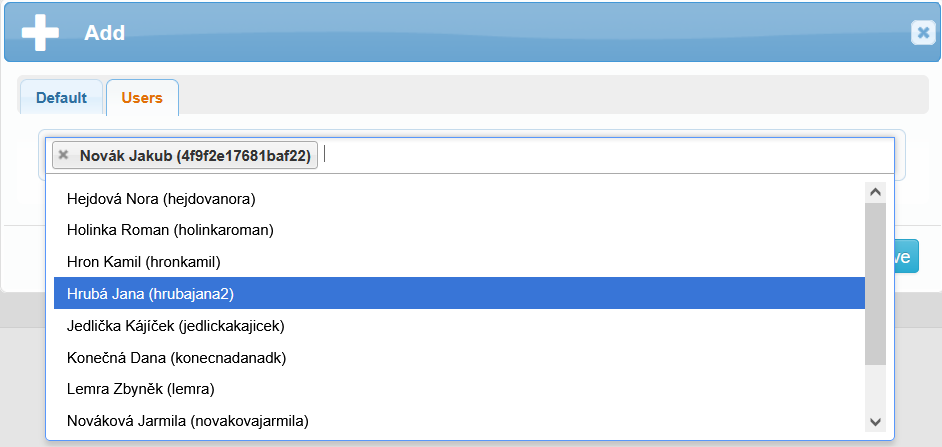
Task: Click the Novák Jakub selected tag
Action: point(195,155)
